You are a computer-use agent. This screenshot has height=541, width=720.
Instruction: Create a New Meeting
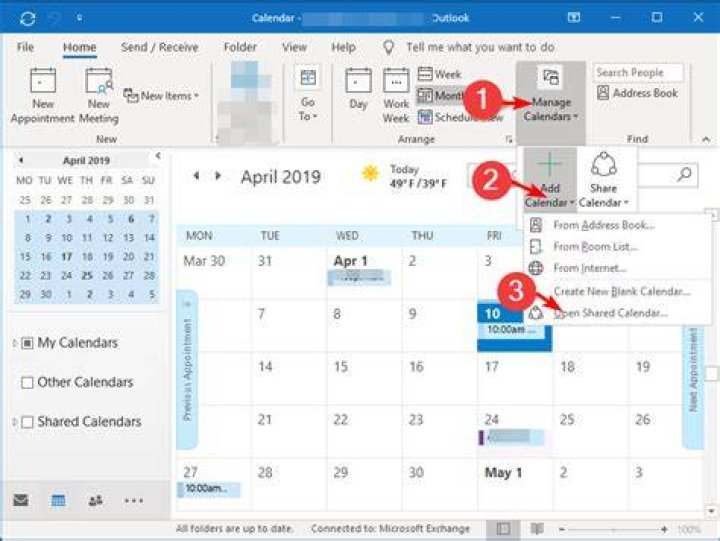pos(99,96)
